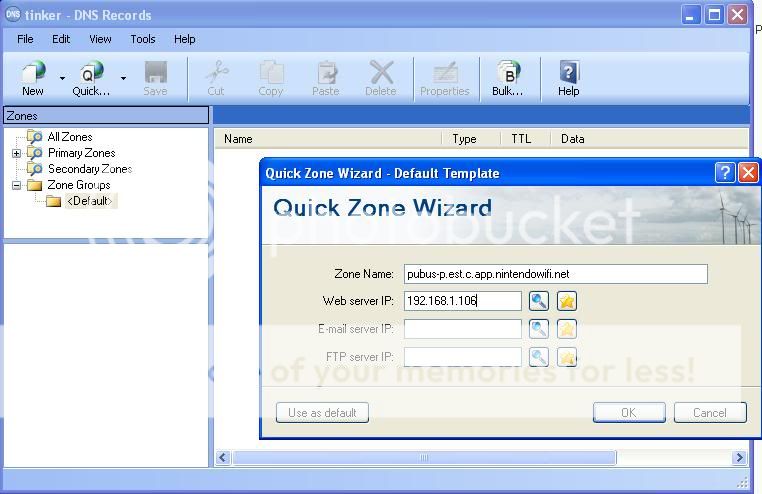Image resolution: width=762 pixels, height=494 pixels.
Task: Click the Help toolbar icon
Action: coord(569,78)
